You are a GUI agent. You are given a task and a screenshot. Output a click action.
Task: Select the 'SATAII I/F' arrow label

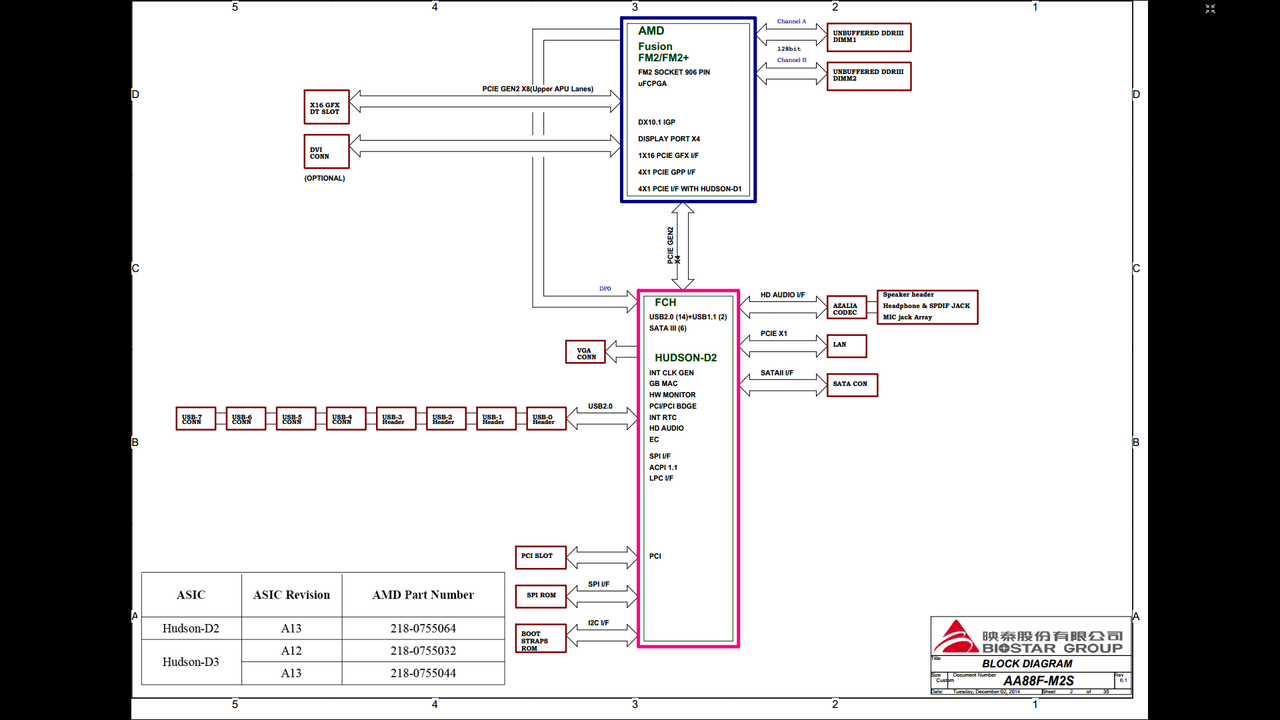pos(776,373)
